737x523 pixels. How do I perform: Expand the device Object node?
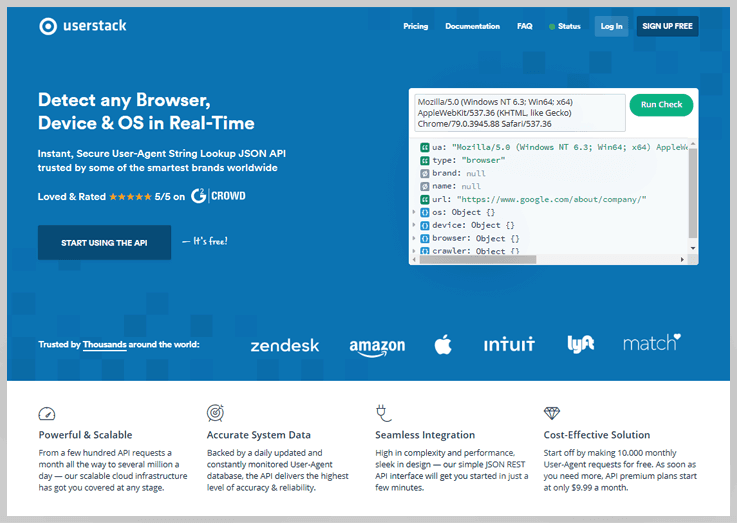[x=414, y=225]
